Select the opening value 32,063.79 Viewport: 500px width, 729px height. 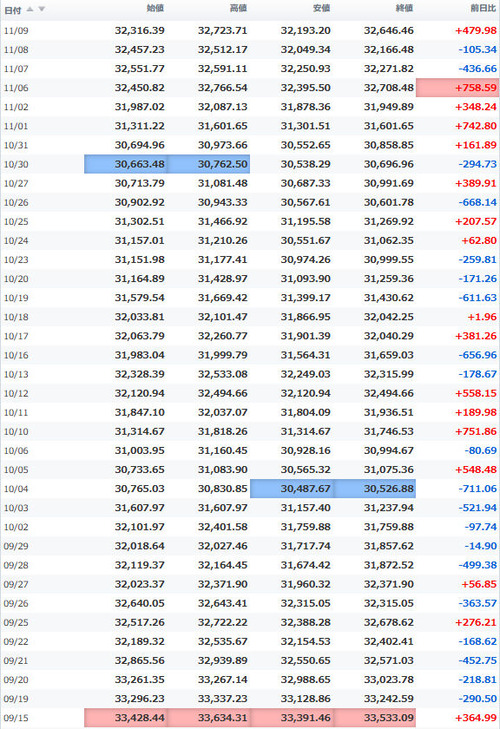click(x=140, y=336)
